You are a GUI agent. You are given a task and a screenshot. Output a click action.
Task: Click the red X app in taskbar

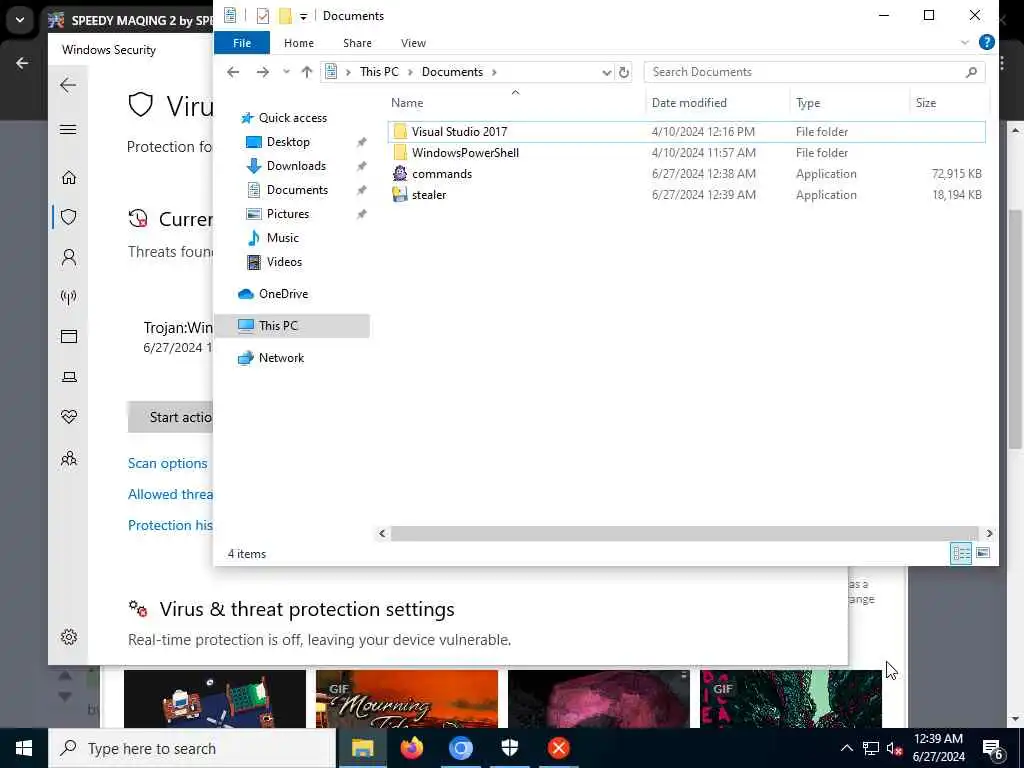pos(558,748)
